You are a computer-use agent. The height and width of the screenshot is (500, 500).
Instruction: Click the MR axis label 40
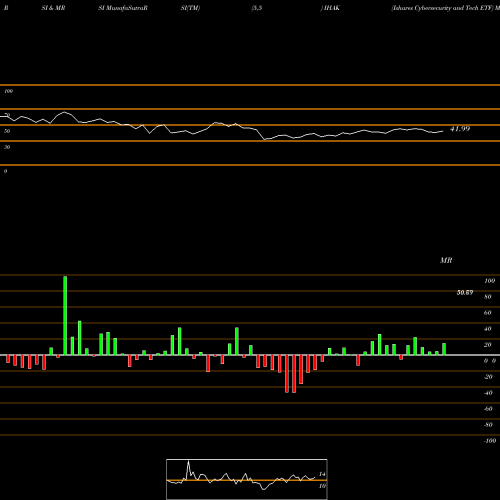tap(488, 329)
